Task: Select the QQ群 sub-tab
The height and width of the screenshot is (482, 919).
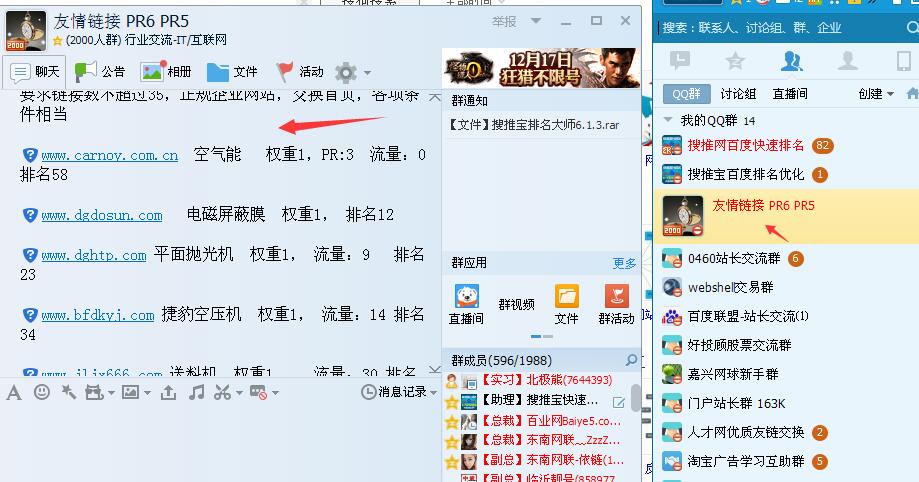Action: click(x=686, y=94)
